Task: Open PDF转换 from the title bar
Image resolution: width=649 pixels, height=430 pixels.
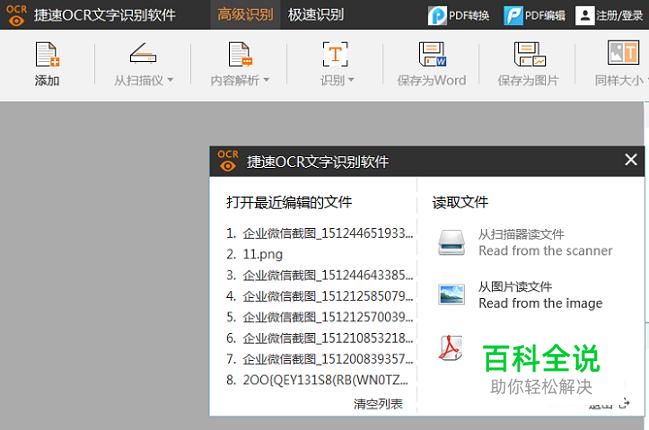Action: tap(458, 16)
